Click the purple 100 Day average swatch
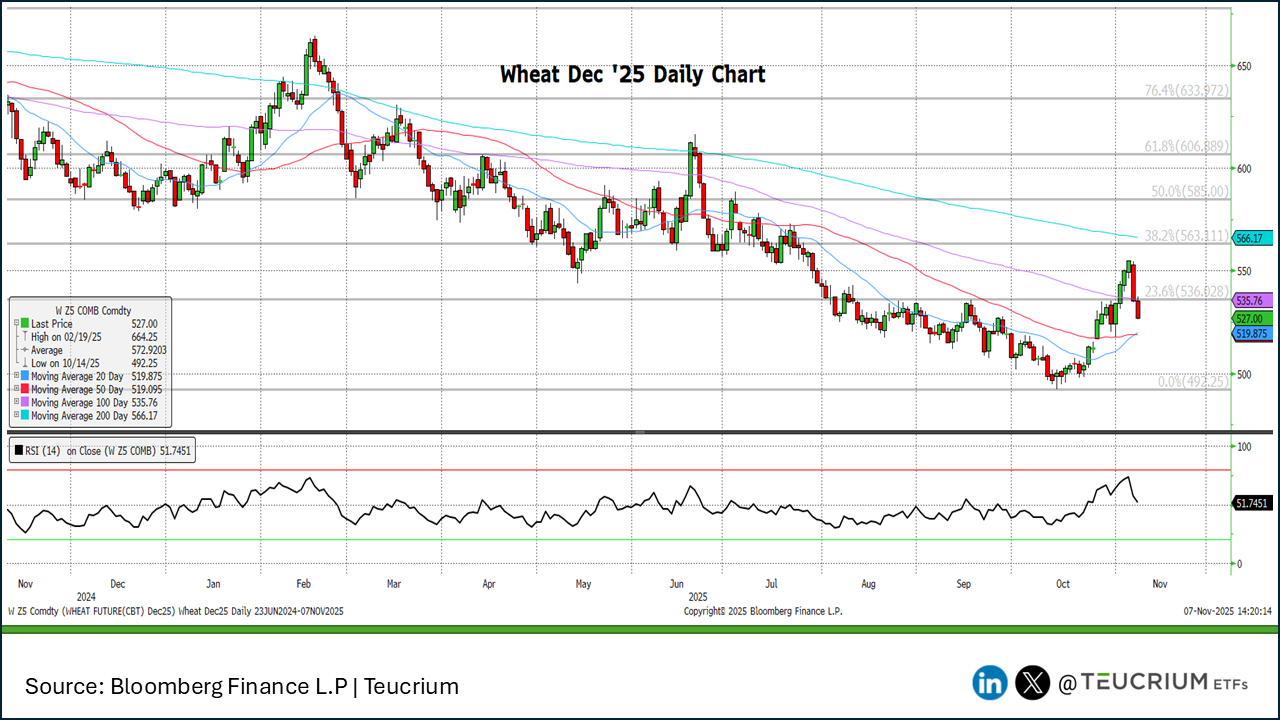Viewport: 1280px width, 720px height. [x=24, y=402]
